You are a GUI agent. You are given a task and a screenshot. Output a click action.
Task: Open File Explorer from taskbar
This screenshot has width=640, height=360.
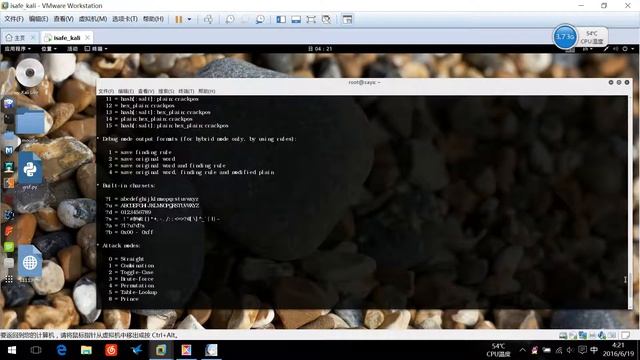[86, 350]
